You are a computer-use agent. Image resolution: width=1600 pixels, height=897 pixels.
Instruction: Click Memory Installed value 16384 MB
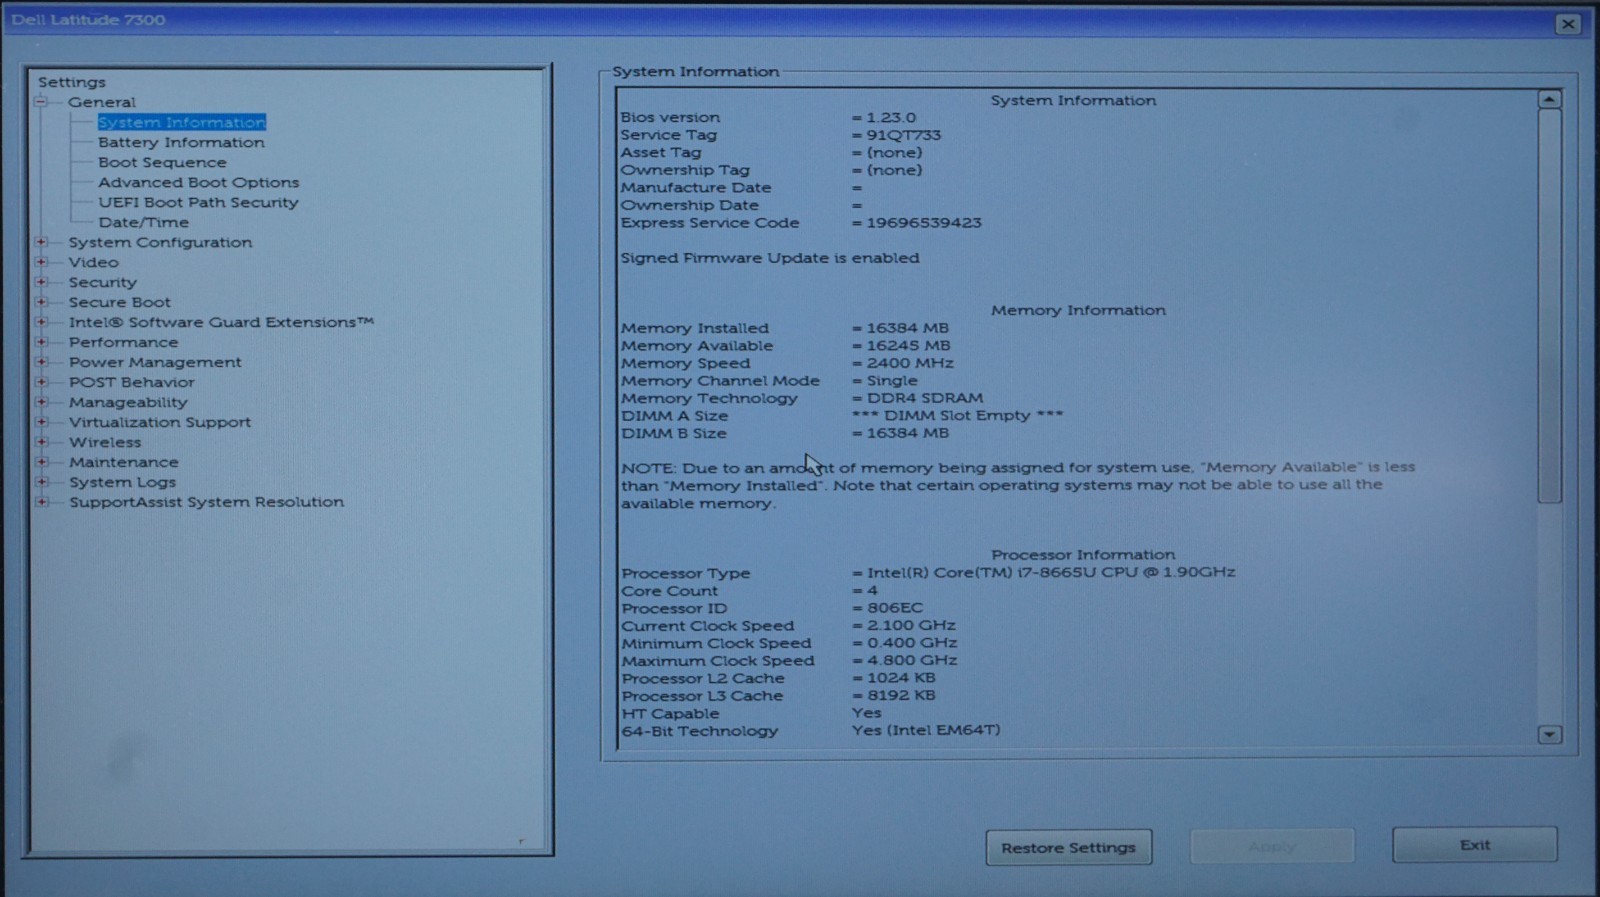tap(907, 328)
